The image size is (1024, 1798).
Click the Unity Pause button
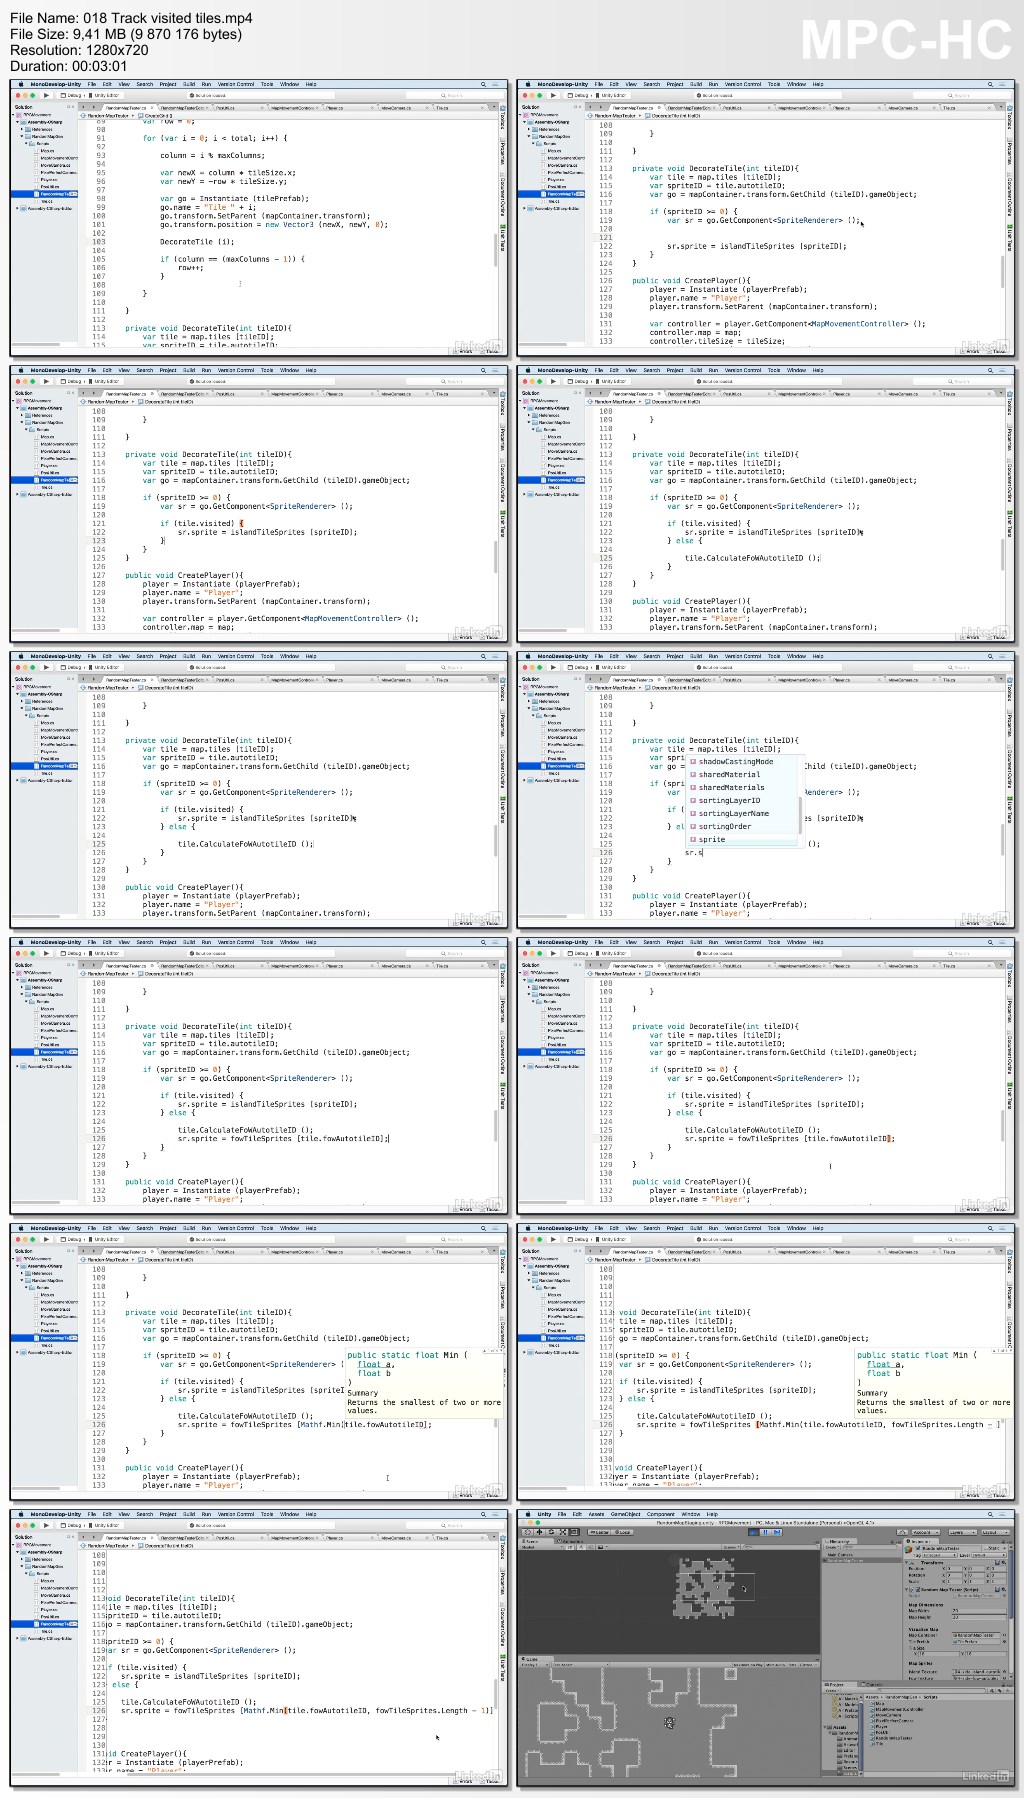coord(765,1532)
